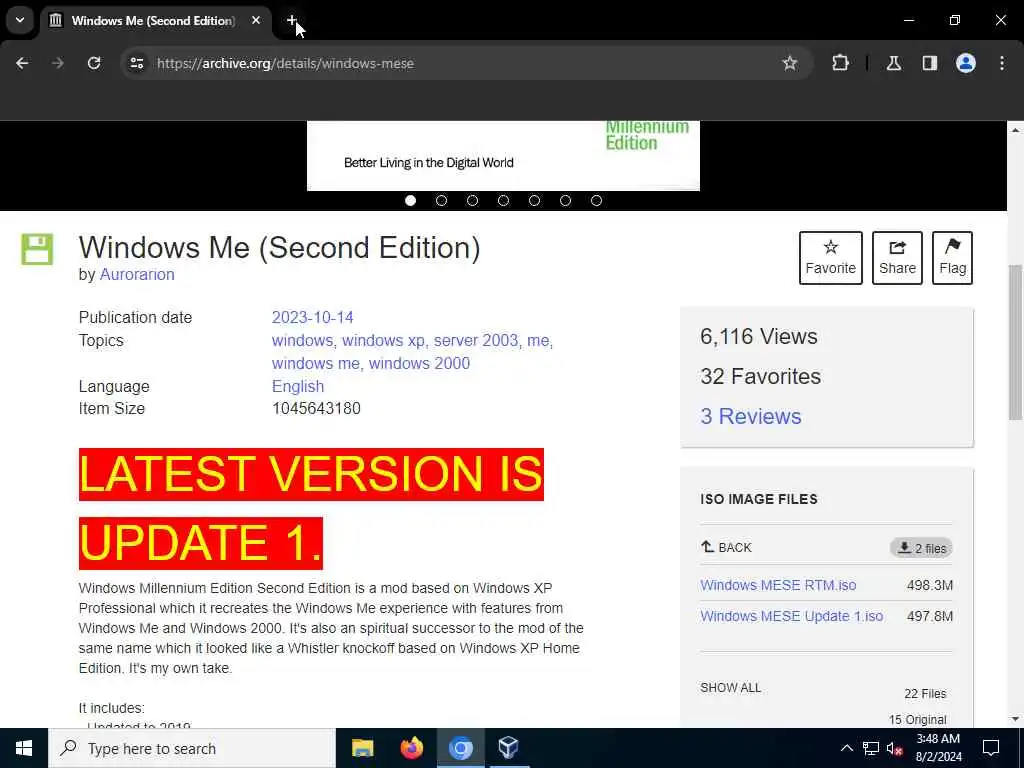Image resolution: width=1024 pixels, height=768 pixels.
Task: Switch to Chrome in the taskbar
Action: point(460,748)
